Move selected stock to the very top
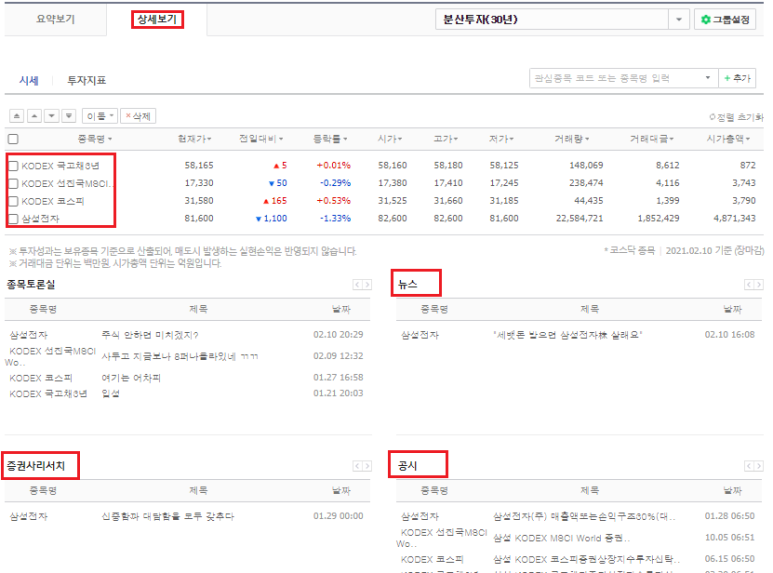Screen dimensions: 773x573 coord(17,116)
